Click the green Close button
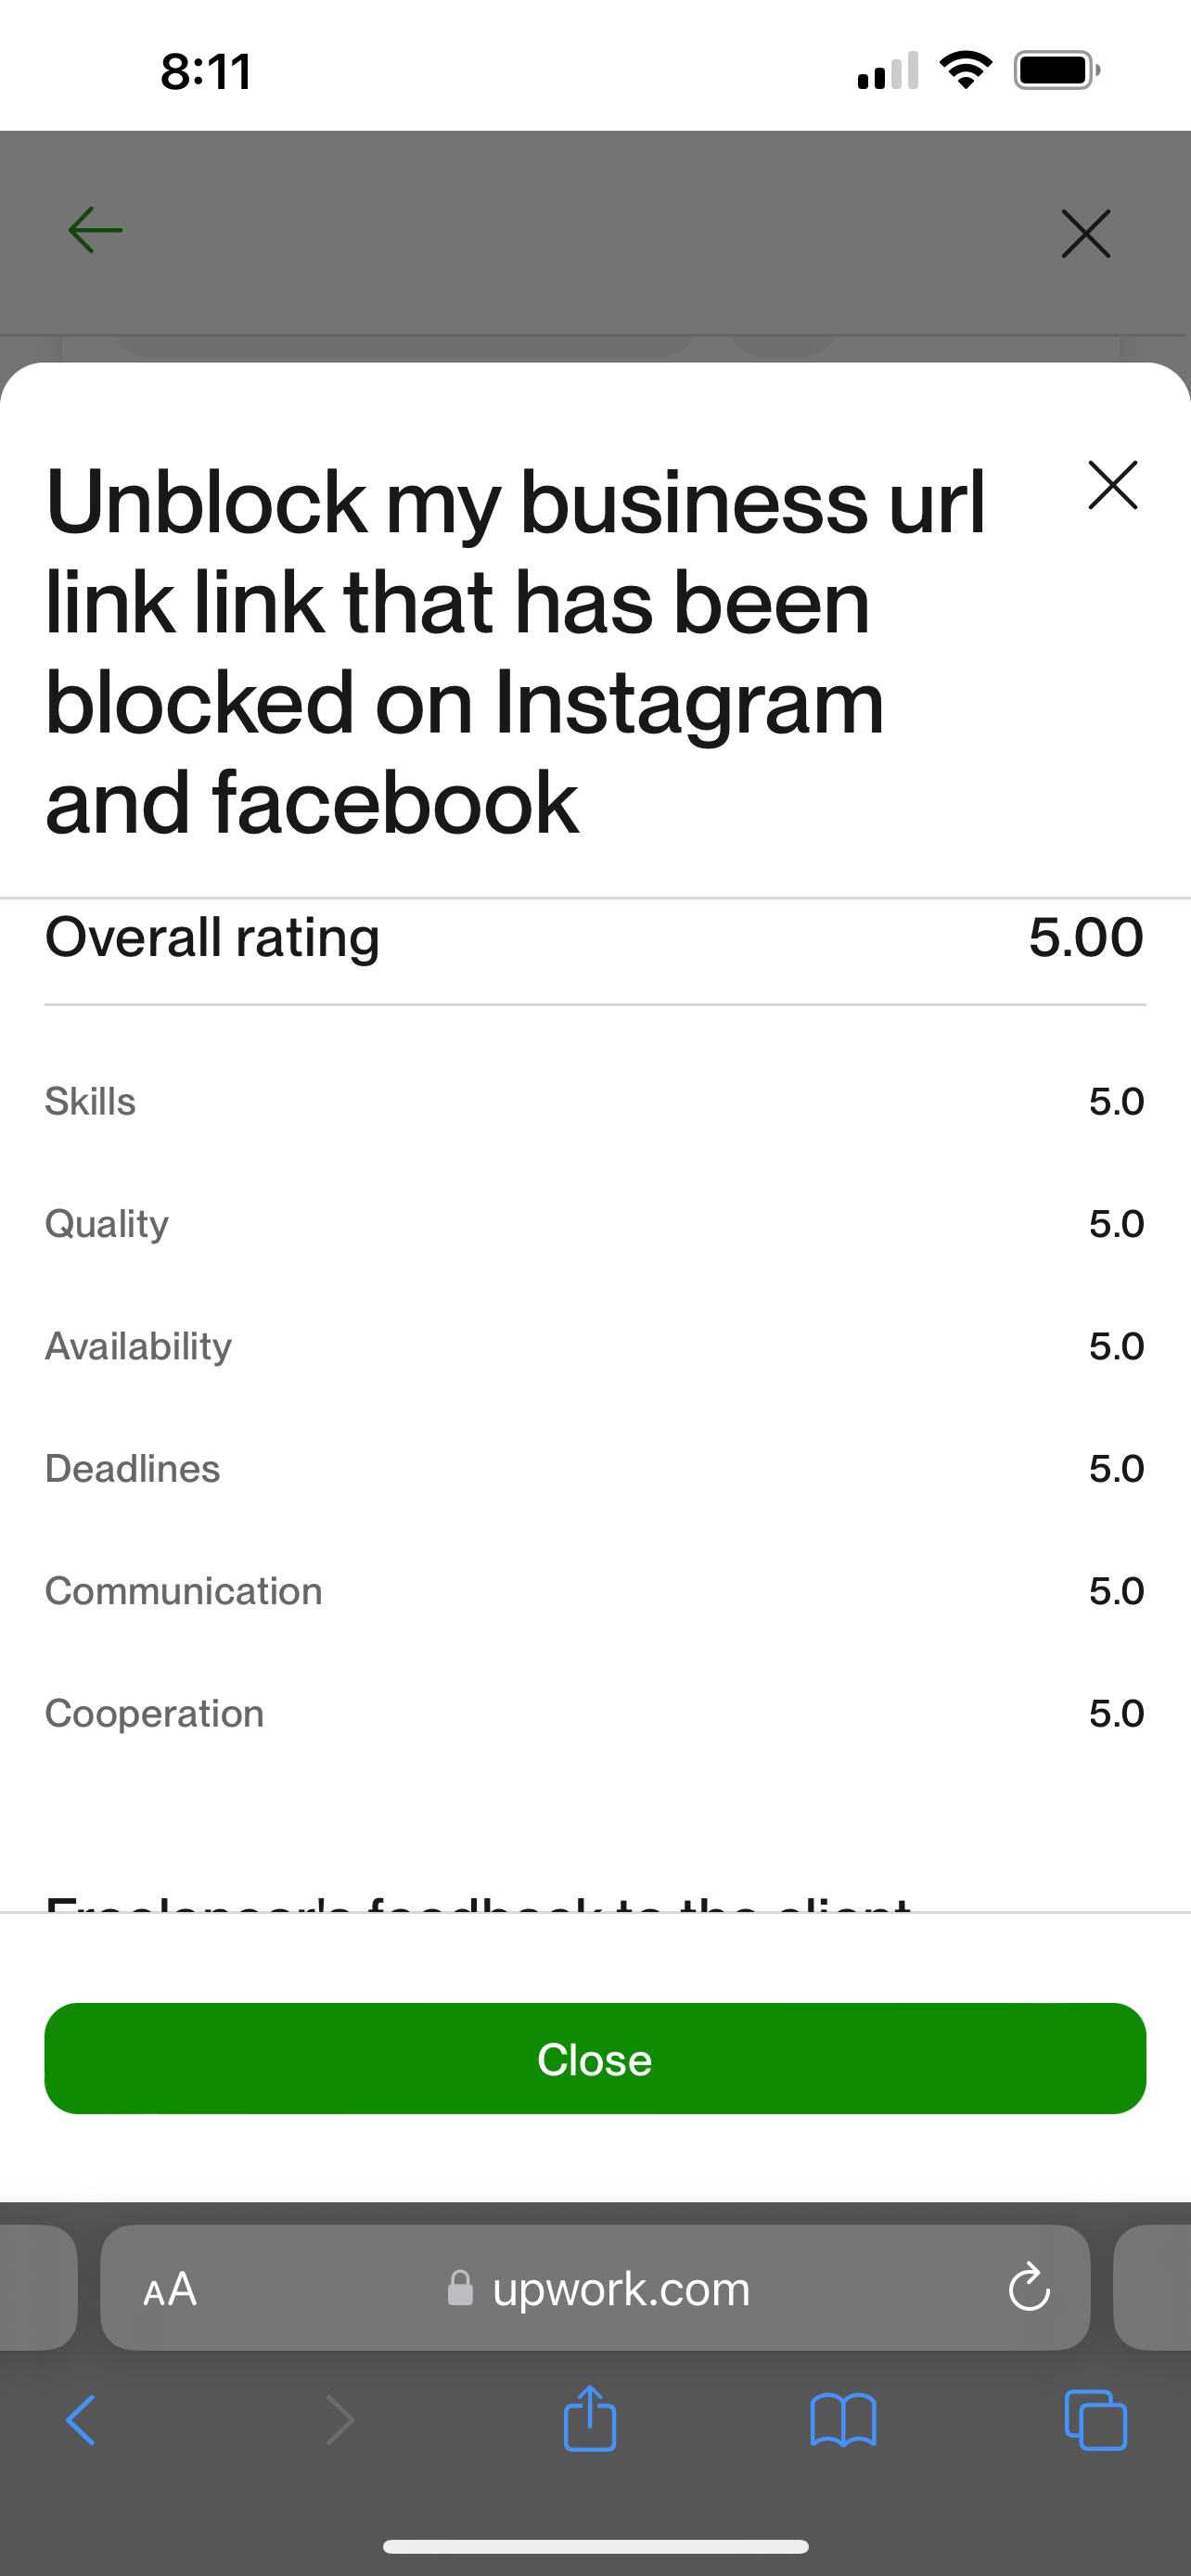1191x2576 pixels. point(595,2059)
